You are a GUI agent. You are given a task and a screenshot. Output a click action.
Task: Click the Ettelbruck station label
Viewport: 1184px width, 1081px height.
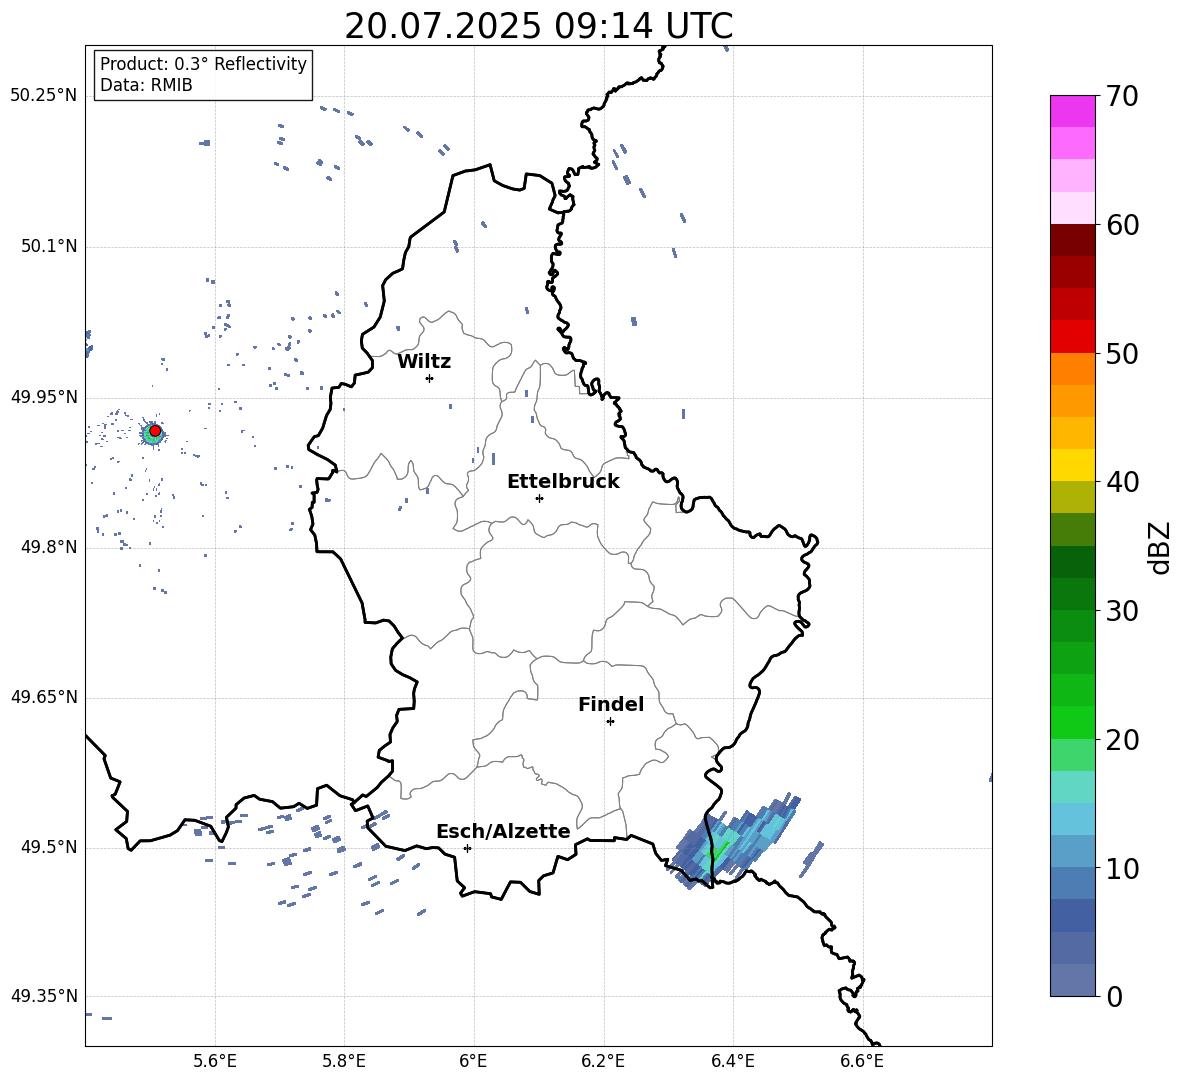(563, 482)
